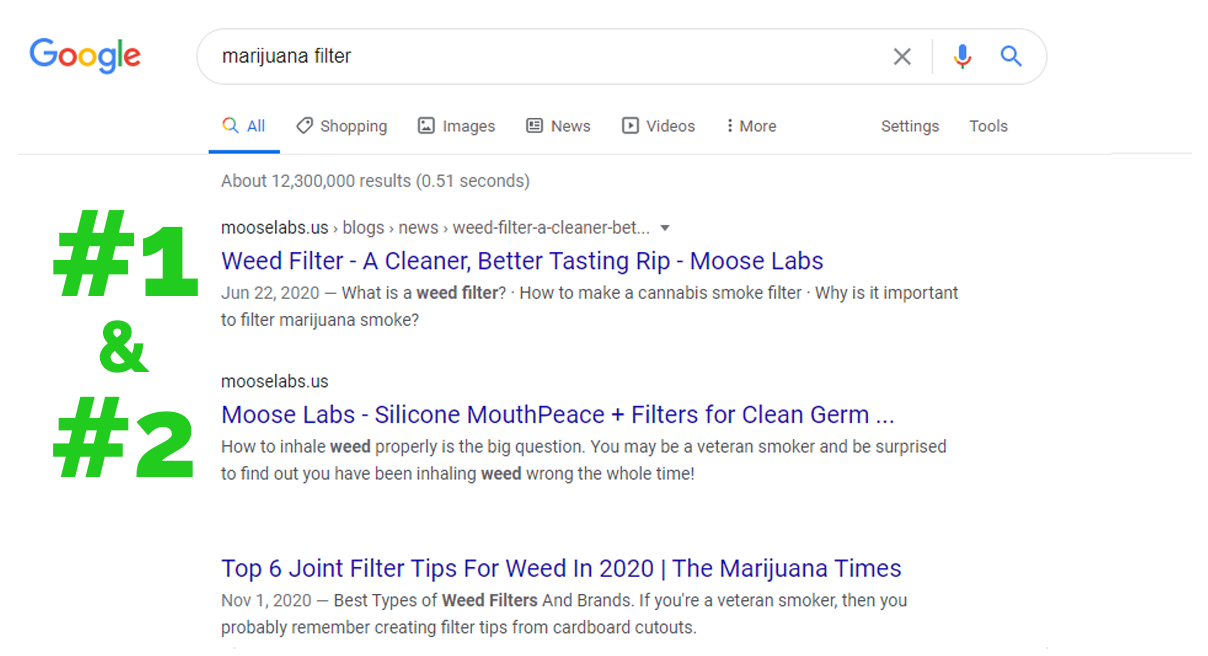This screenshot has width=1208, height=656.
Task: Click the News tab newspaper icon
Action: (535, 126)
